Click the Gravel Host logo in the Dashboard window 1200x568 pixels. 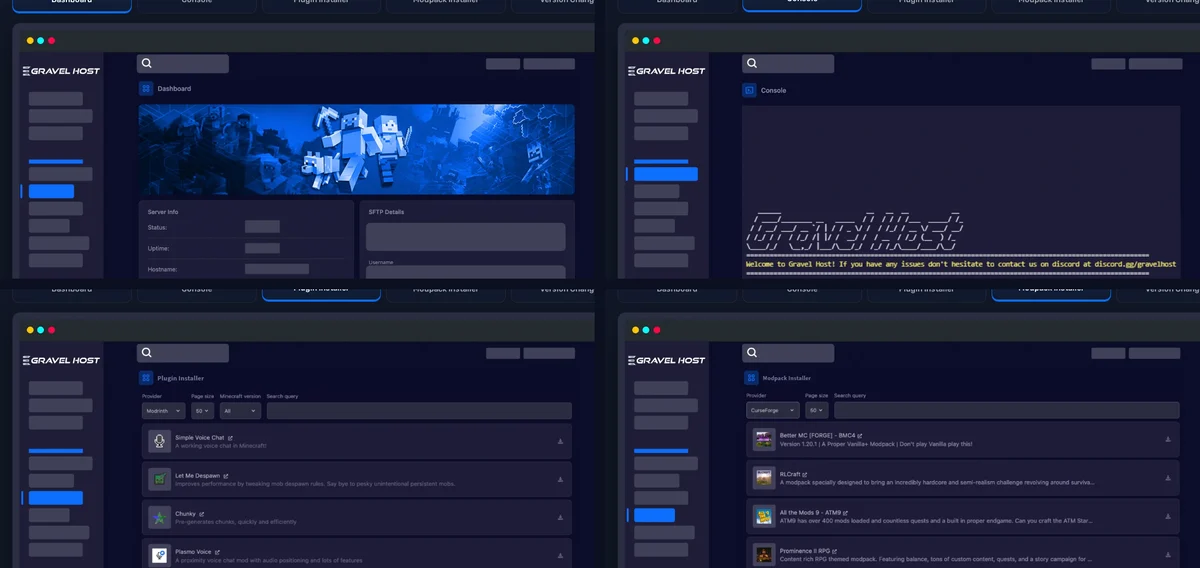tap(61, 71)
